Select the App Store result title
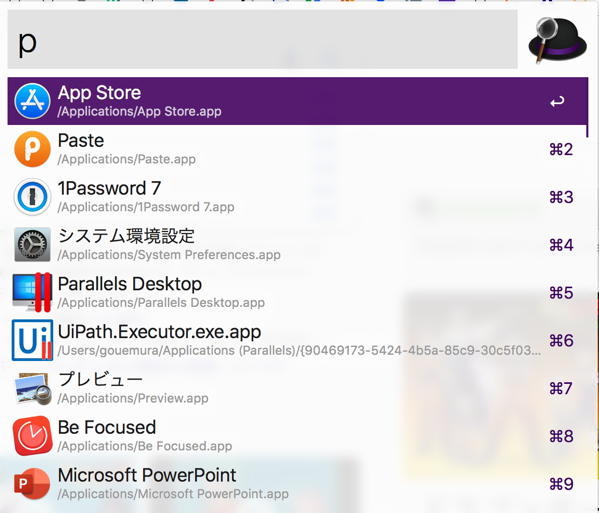The image size is (599, 513). coord(99,93)
